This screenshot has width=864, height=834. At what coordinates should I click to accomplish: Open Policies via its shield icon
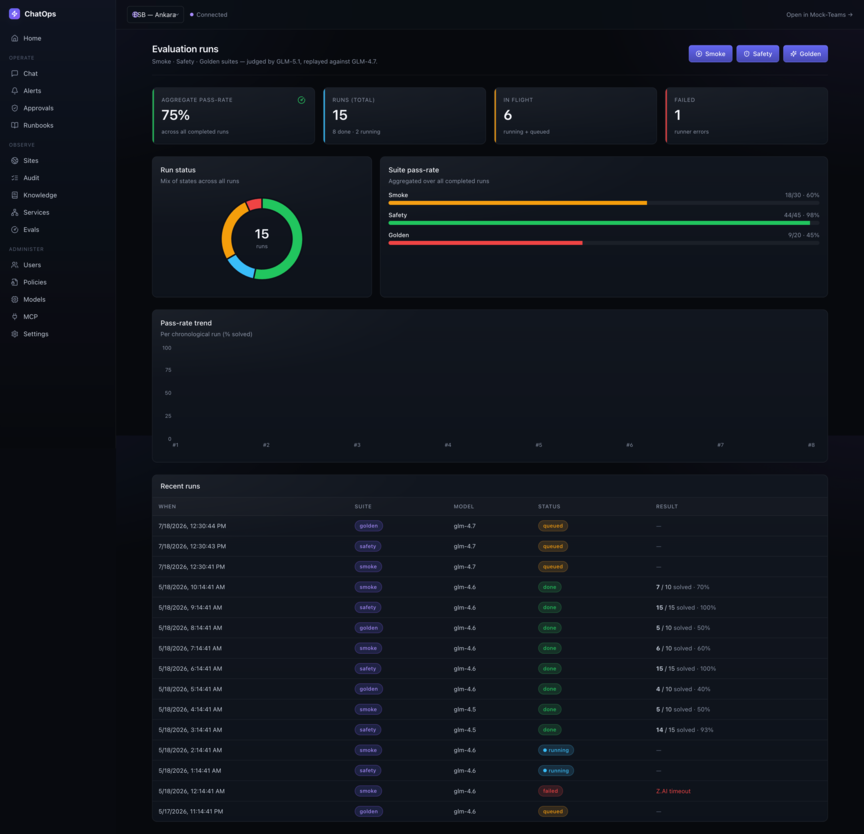tap(15, 282)
